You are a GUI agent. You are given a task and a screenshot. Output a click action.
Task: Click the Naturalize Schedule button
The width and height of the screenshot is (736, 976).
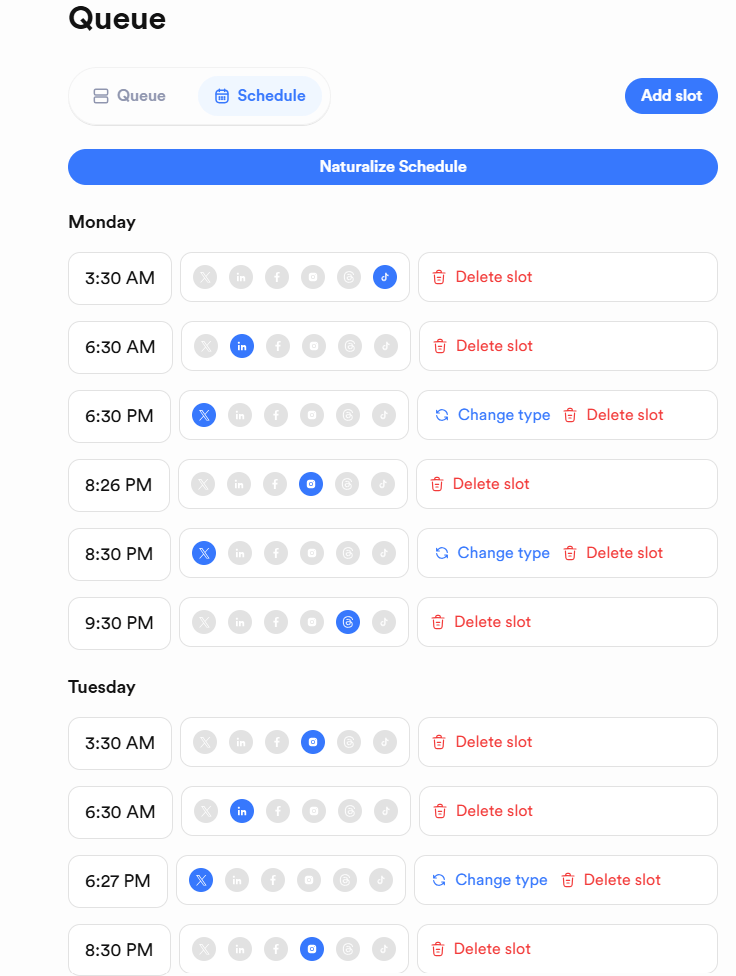[x=393, y=167]
